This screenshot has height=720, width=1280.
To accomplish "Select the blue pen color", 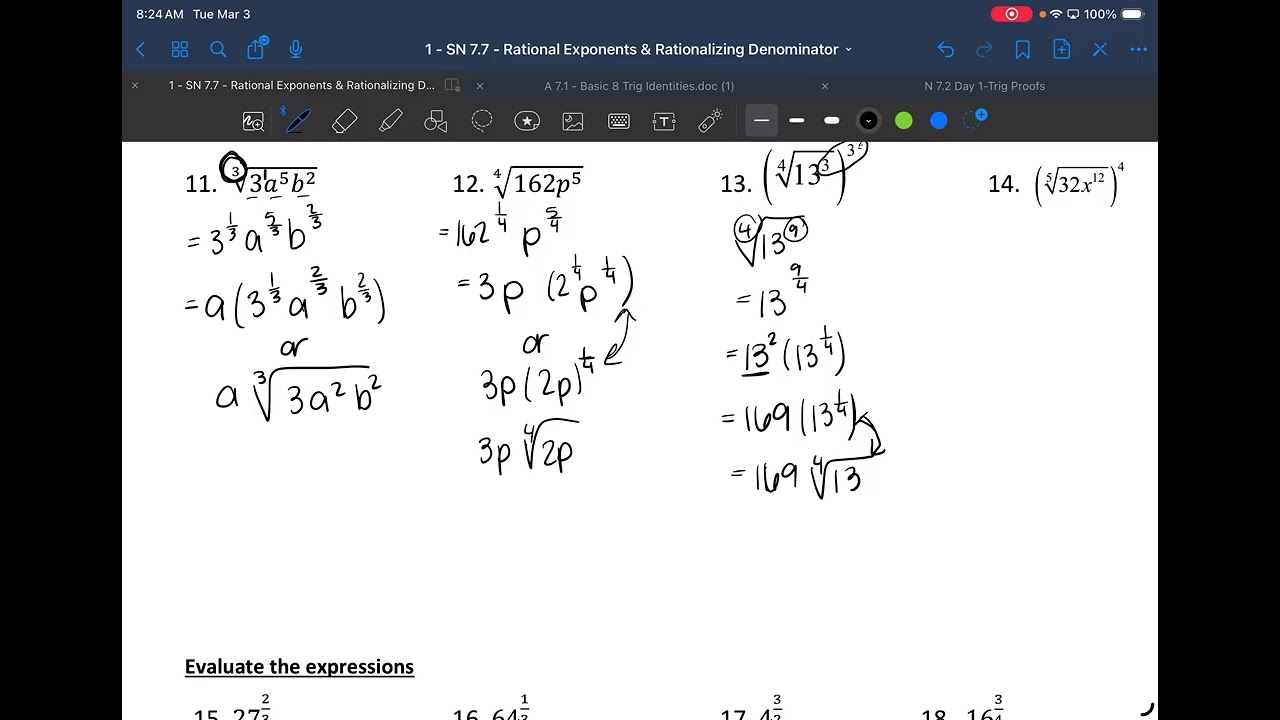I will click(x=939, y=121).
